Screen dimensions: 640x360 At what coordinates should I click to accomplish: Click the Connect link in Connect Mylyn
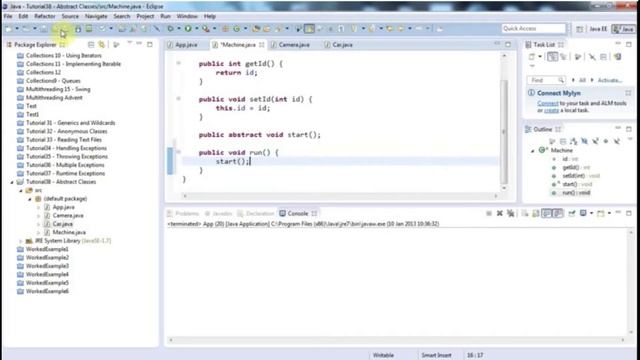click(x=548, y=103)
